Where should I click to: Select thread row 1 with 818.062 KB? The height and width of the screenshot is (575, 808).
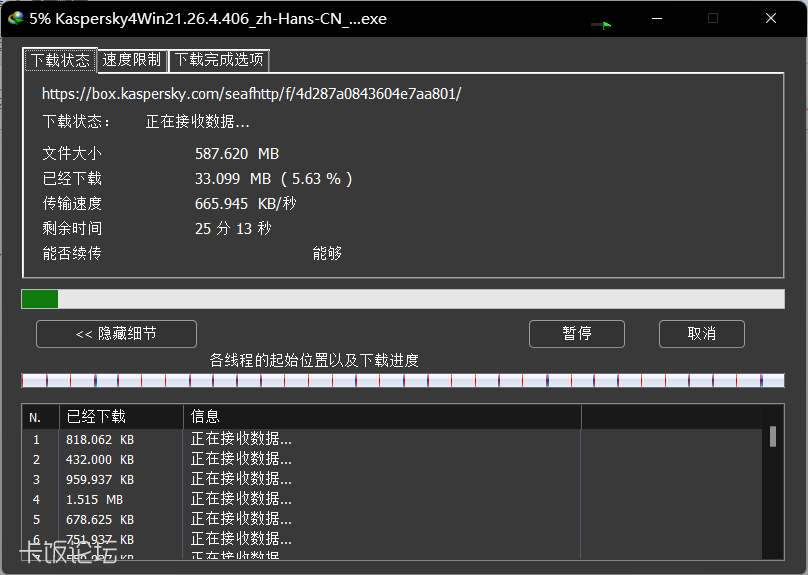392,439
